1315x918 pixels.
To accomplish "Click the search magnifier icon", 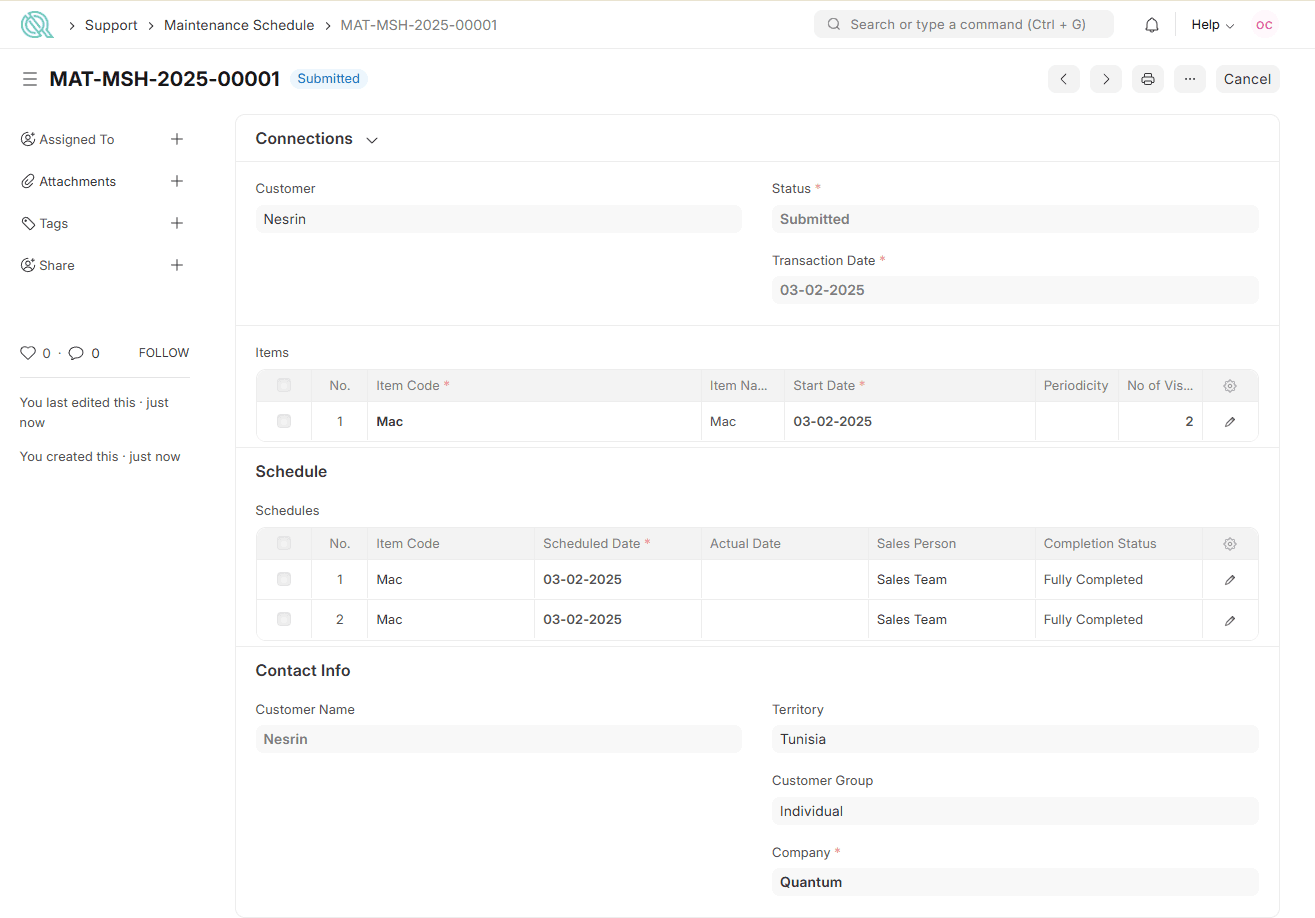I will [x=834, y=24].
